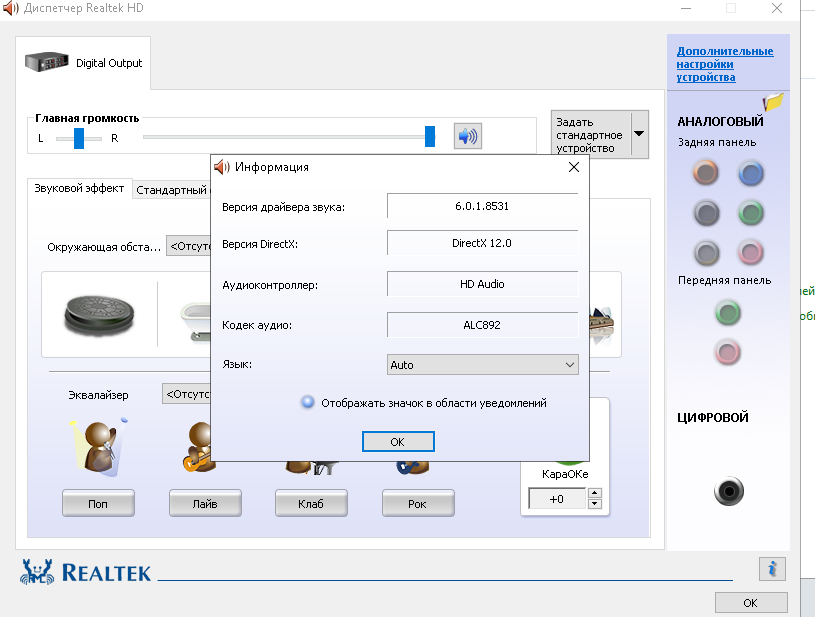This screenshot has width=815, height=617.
Task: Open the environment dropdown showing <Отсутс
Action: (188, 246)
